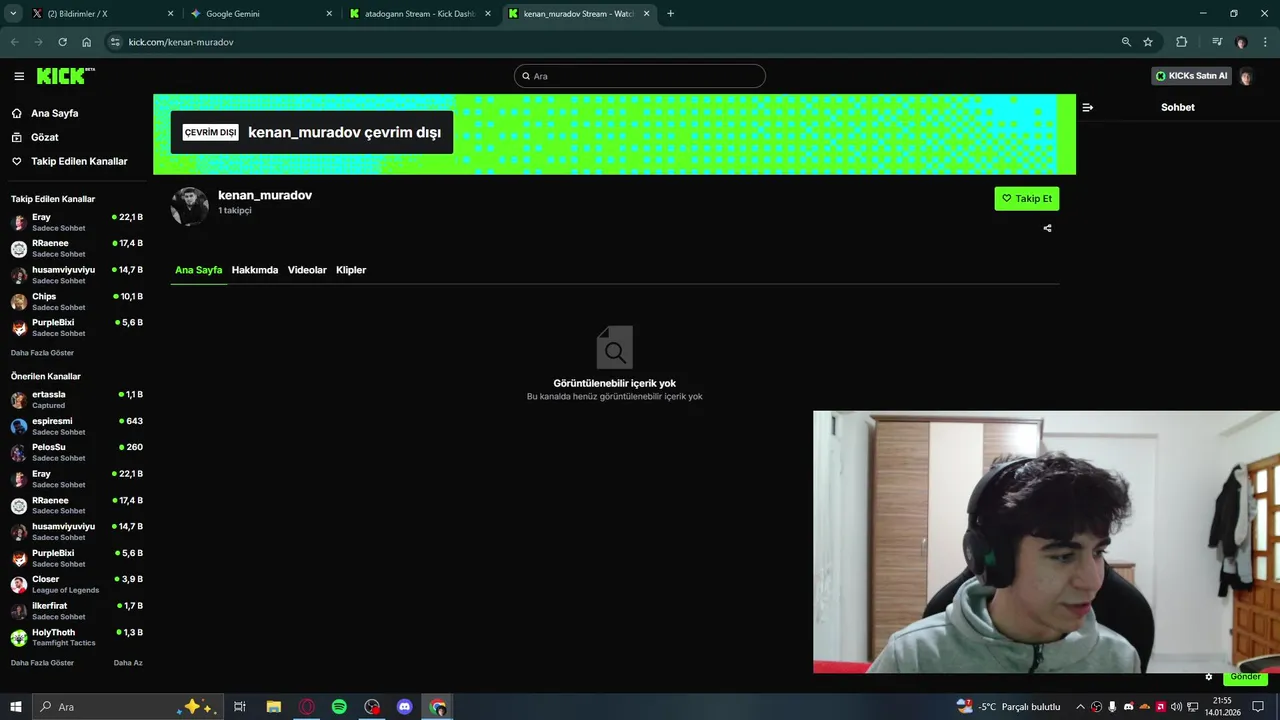Open chat settings gear icon
Image resolution: width=1280 pixels, height=720 pixels.
click(1208, 677)
